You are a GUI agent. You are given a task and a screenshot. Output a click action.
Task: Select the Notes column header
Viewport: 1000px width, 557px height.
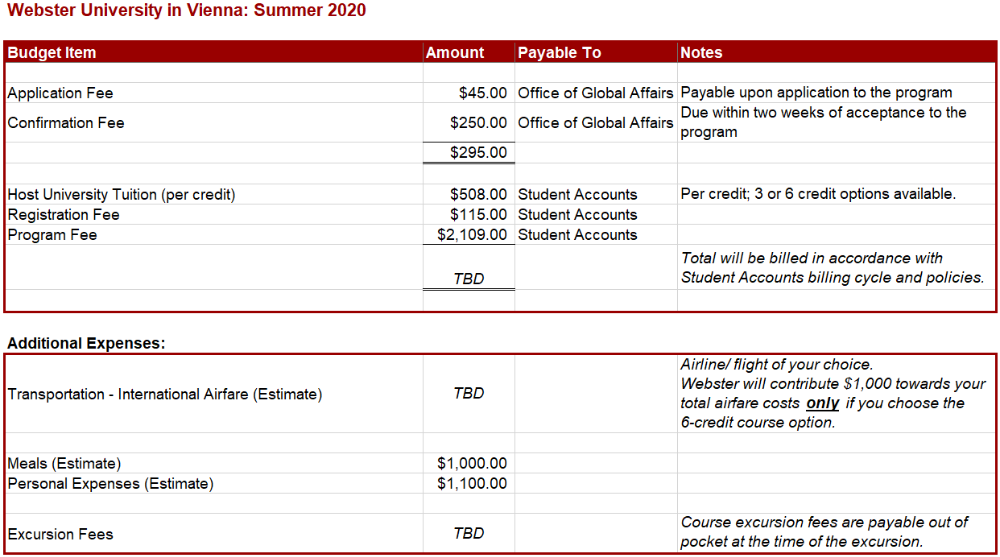(x=701, y=53)
